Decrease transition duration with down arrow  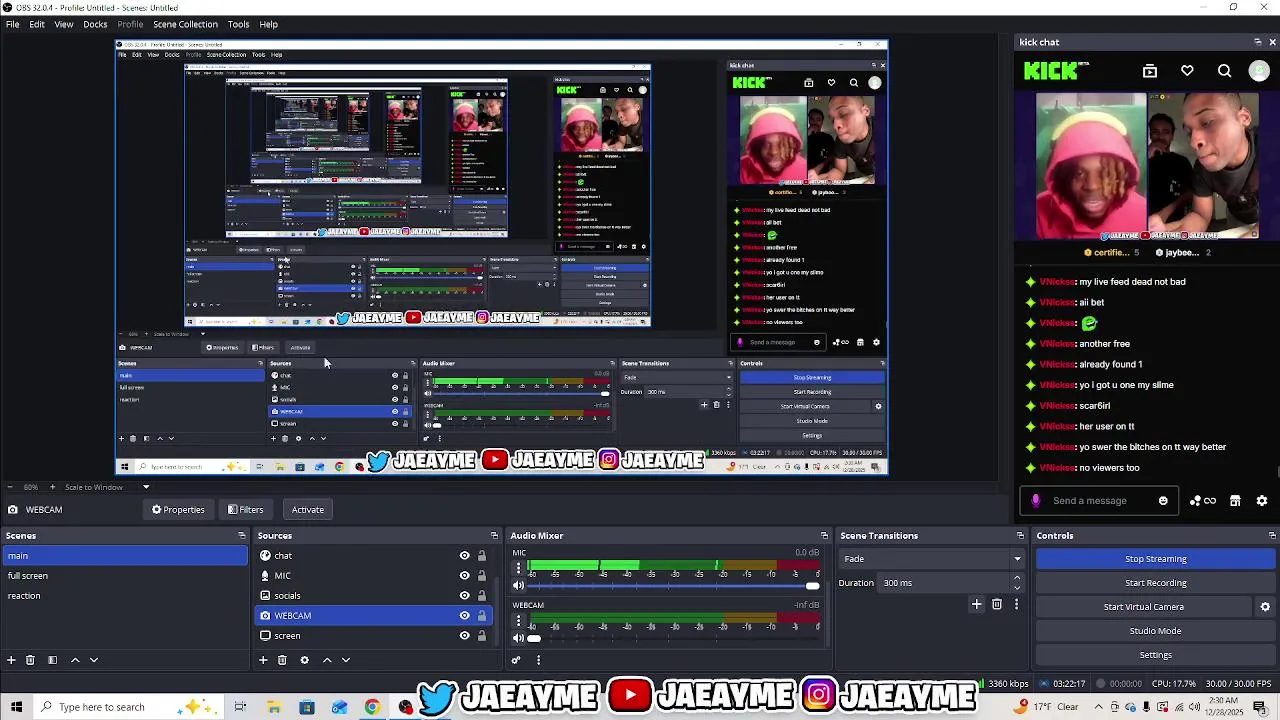pos(1017,587)
